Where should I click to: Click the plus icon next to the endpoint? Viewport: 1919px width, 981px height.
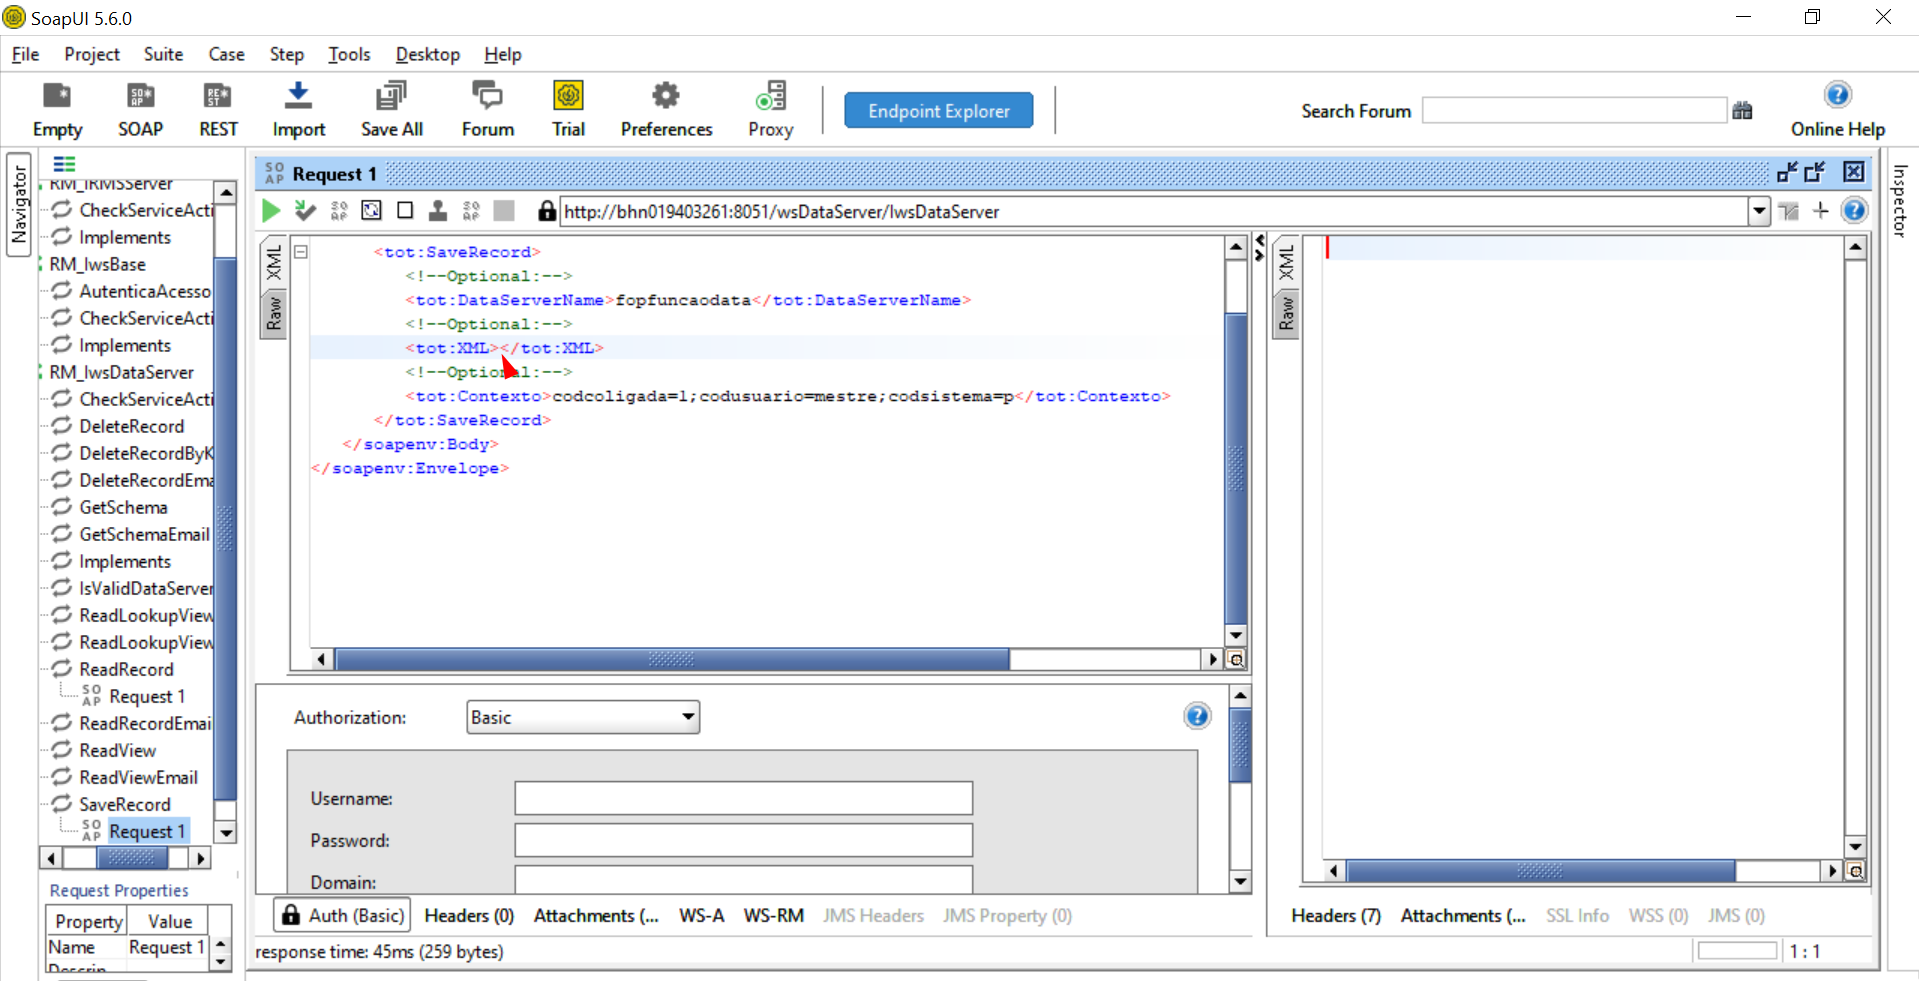(x=1821, y=210)
